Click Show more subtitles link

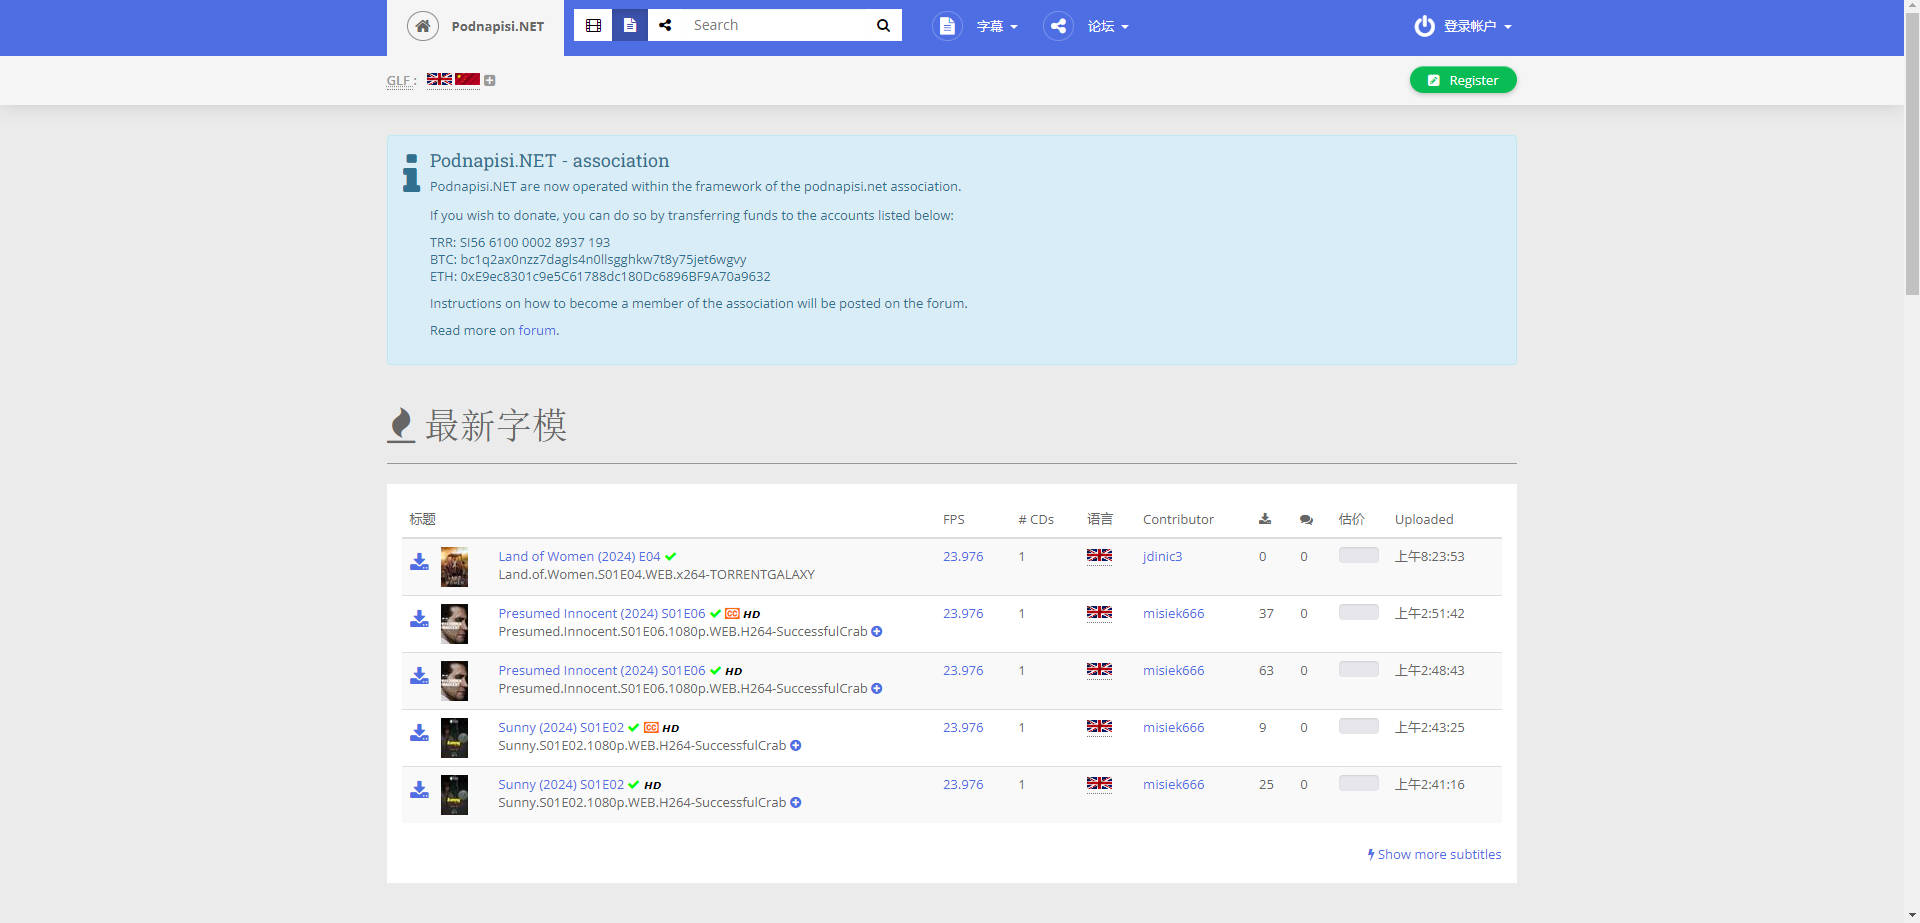1434,855
